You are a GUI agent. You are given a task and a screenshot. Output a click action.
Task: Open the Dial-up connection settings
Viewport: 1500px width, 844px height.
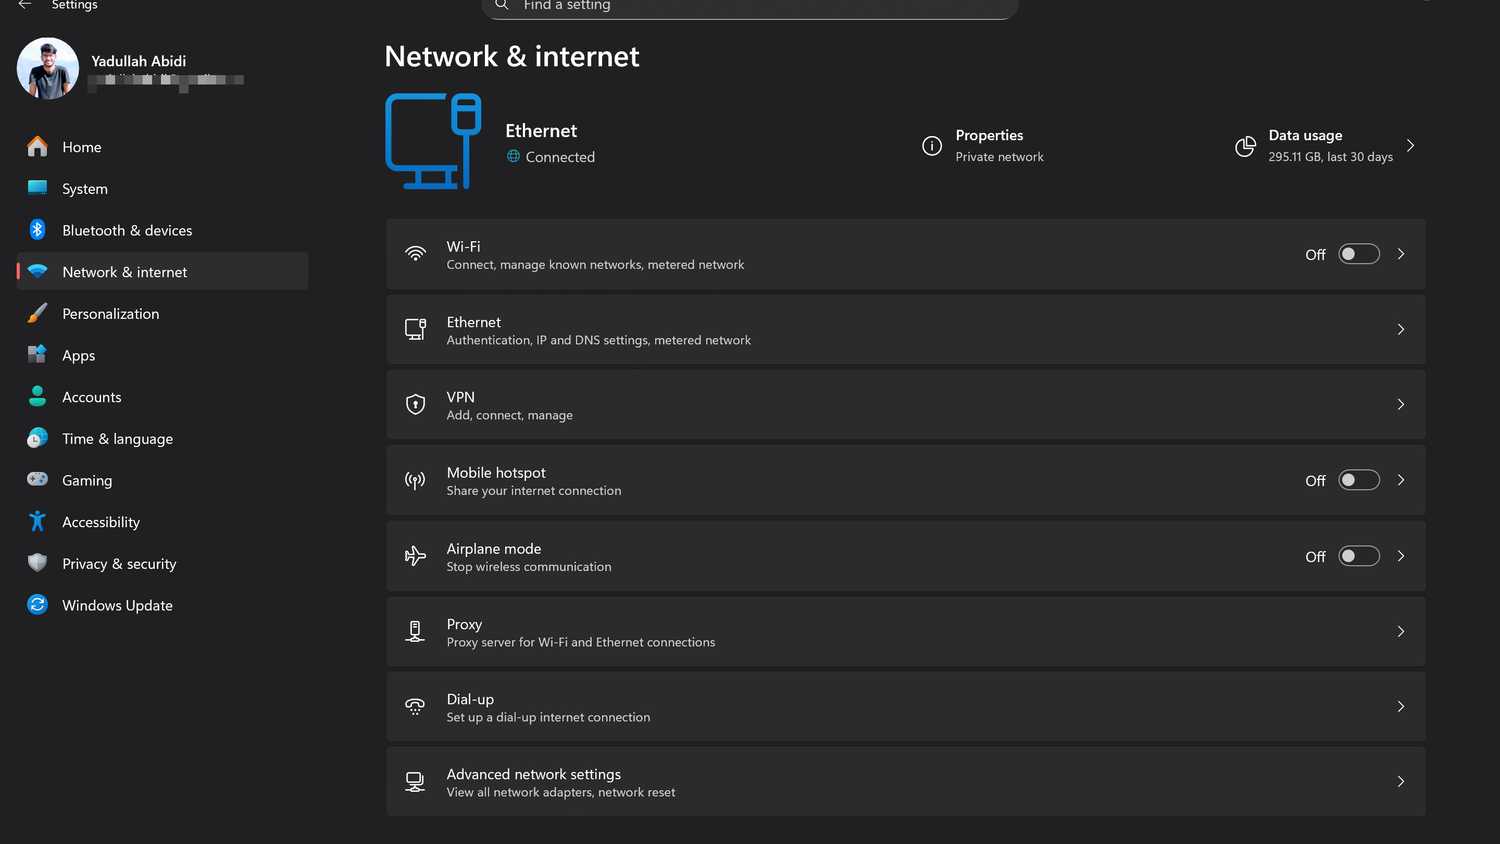[905, 707]
